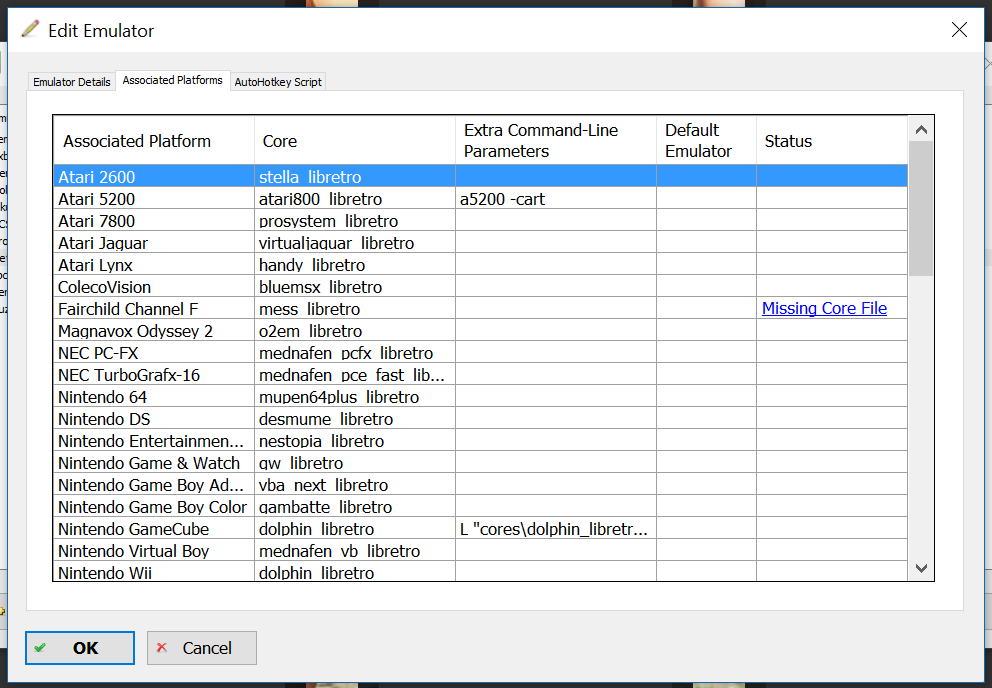Click the prosystem_libretro core cell
The image size is (992, 688).
(x=355, y=220)
